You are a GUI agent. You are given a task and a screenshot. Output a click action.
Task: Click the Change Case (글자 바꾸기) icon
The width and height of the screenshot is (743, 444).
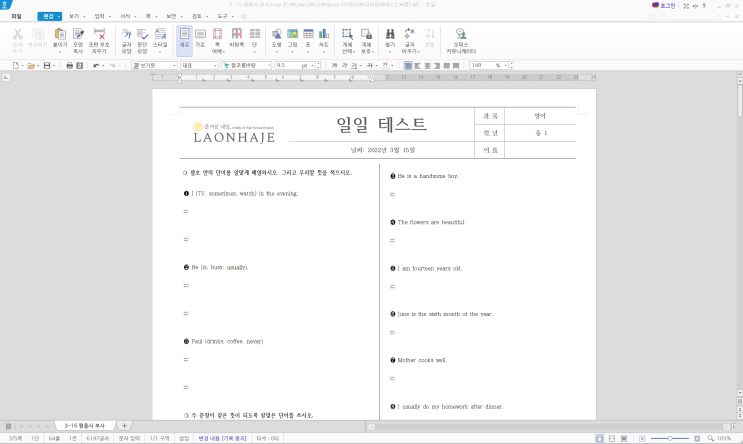[x=409, y=34]
